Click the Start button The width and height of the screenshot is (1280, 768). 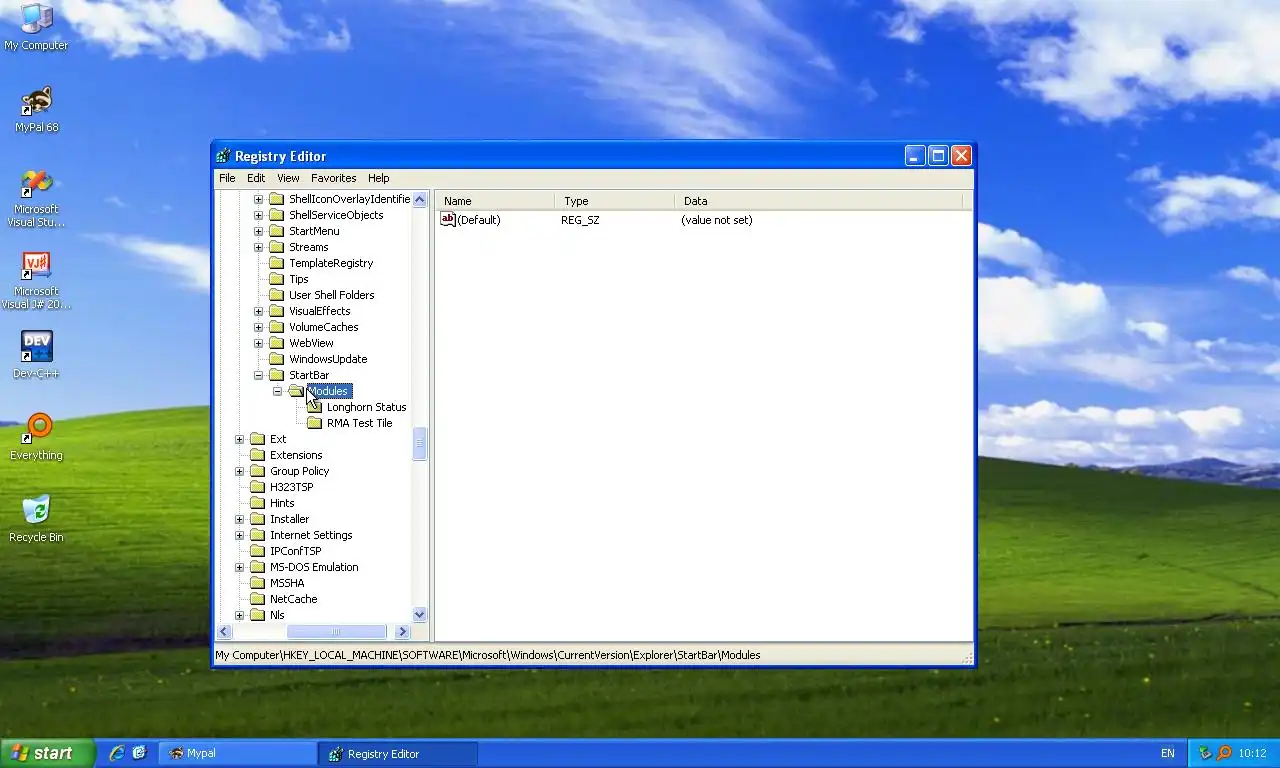(47, 753)
